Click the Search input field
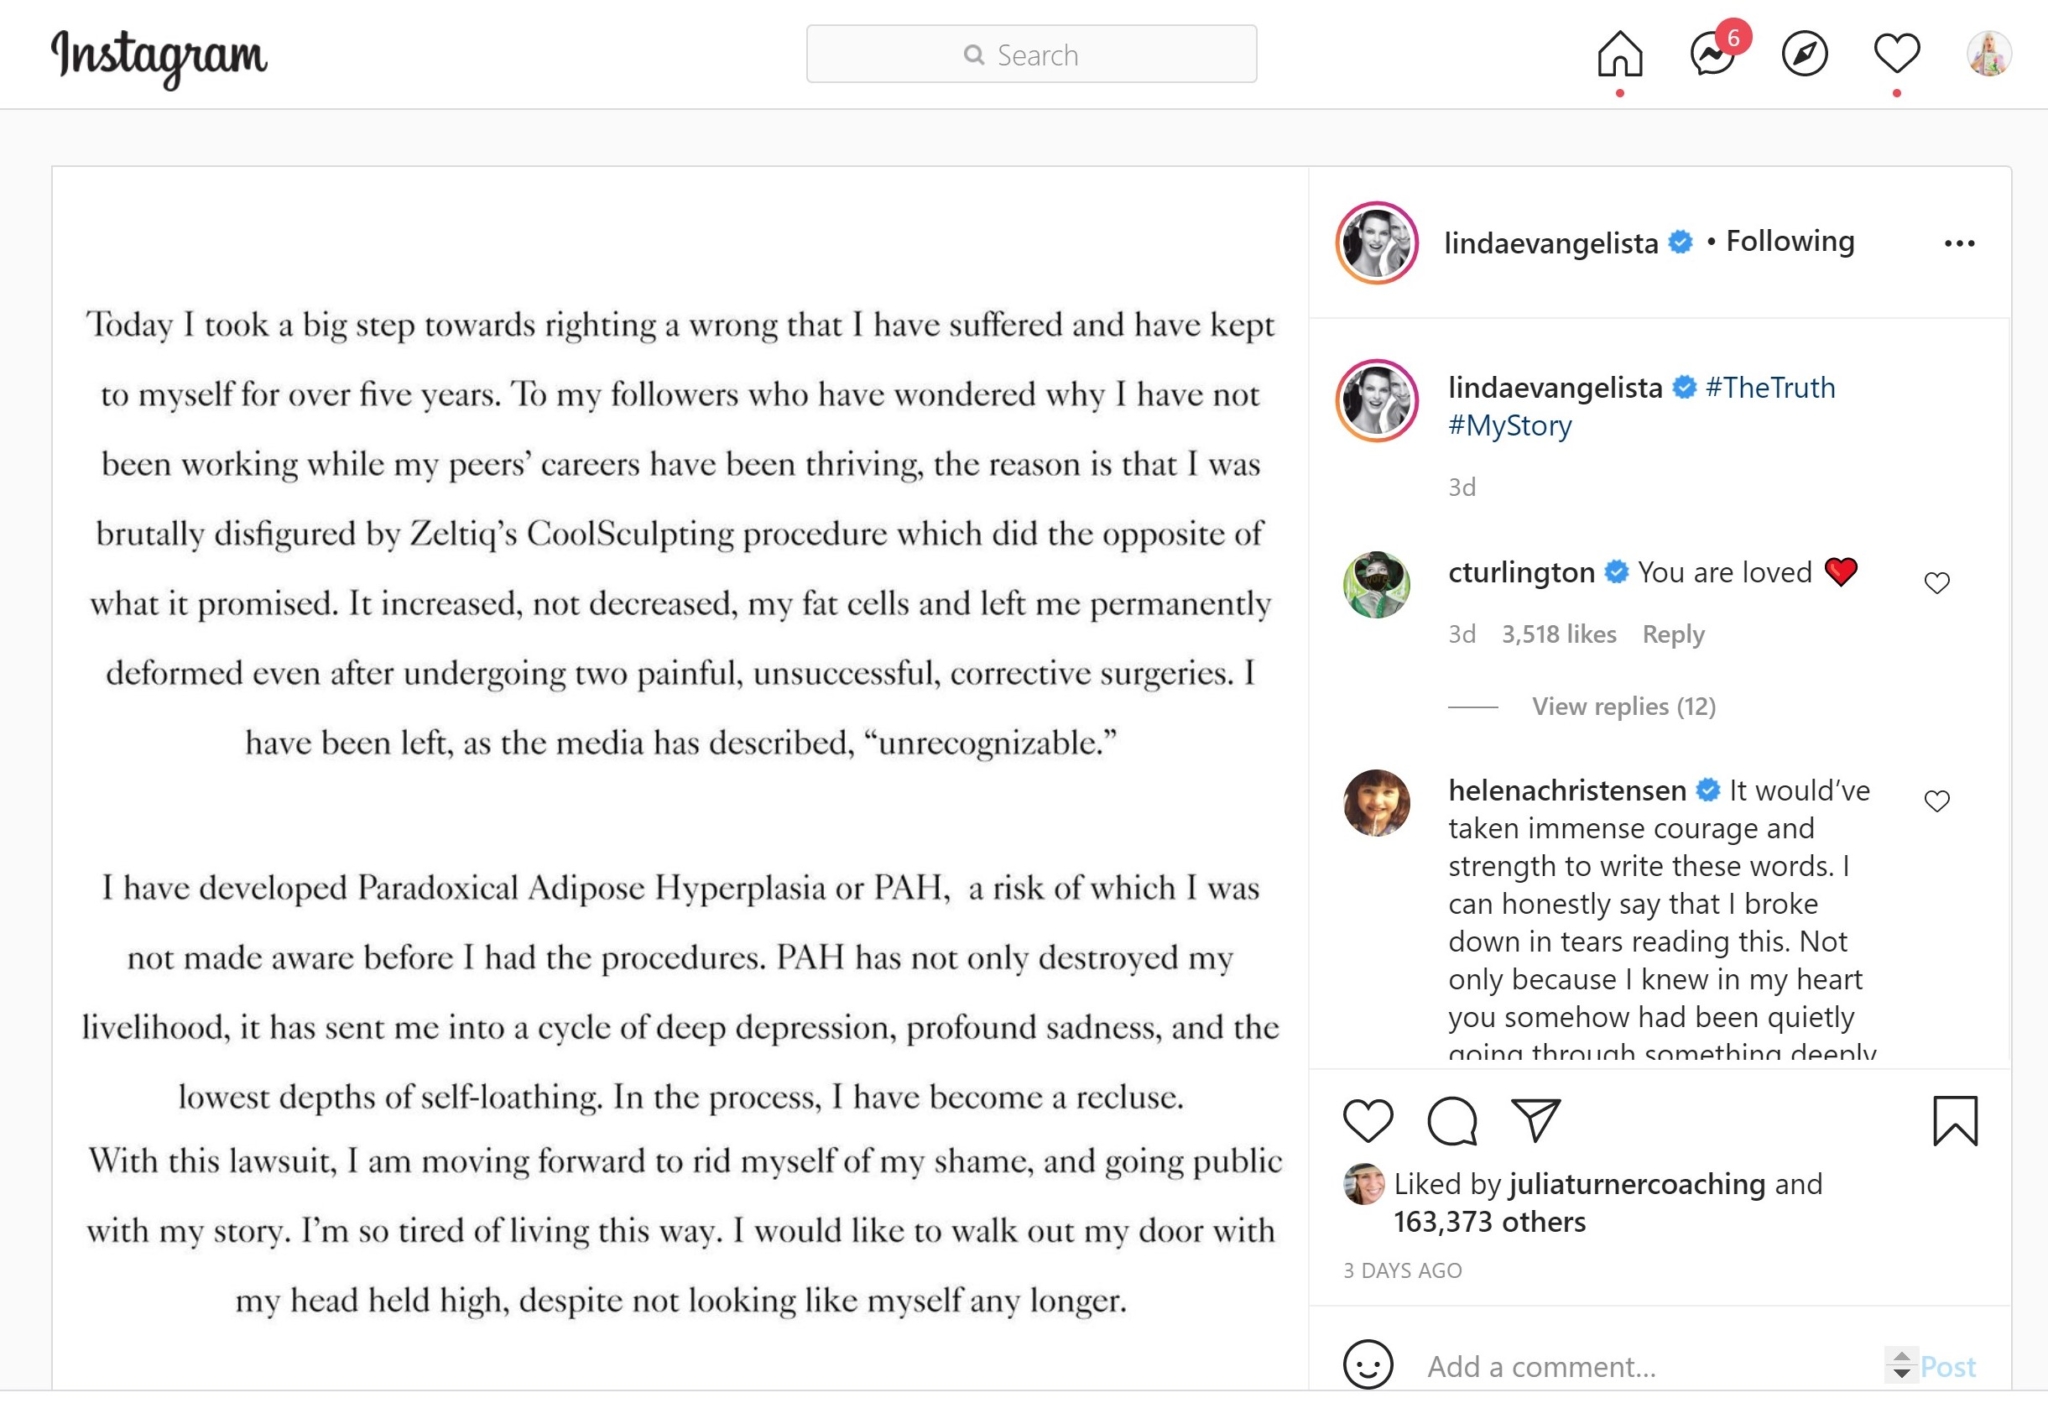This screenshot has width=2048, height=1424. click(1031, 54)
